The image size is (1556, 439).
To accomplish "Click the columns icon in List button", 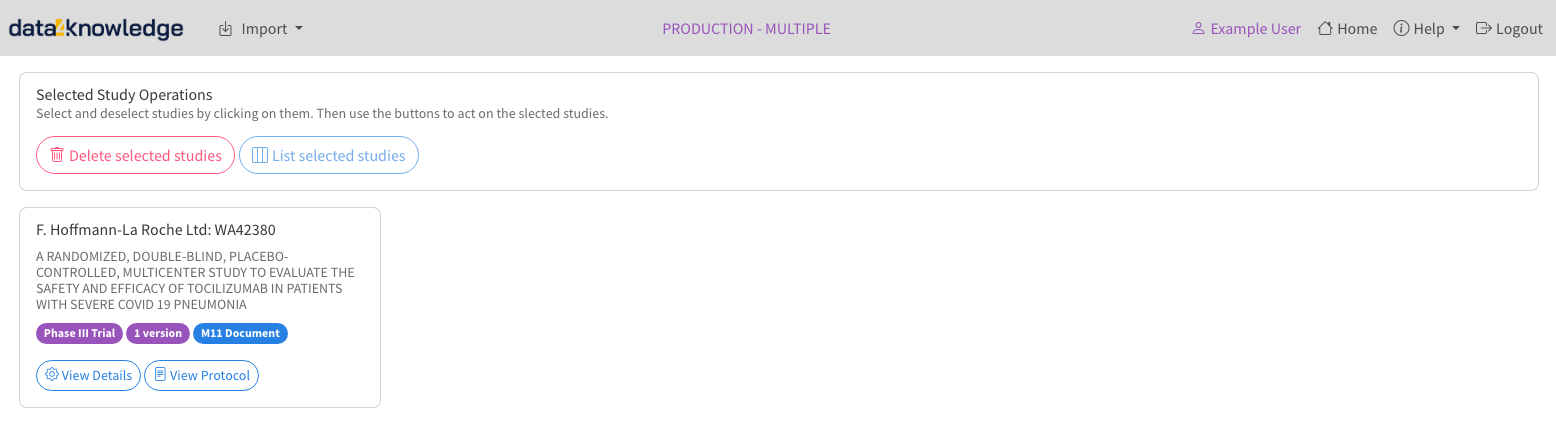I will 260,155.
